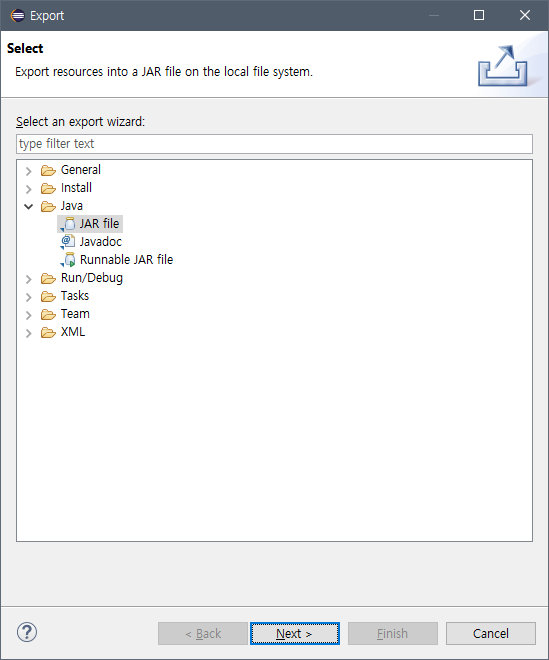Expand the Run/Debug category
Screen dimensions: 549x660
pyautogui.click(x=29, y=279)
